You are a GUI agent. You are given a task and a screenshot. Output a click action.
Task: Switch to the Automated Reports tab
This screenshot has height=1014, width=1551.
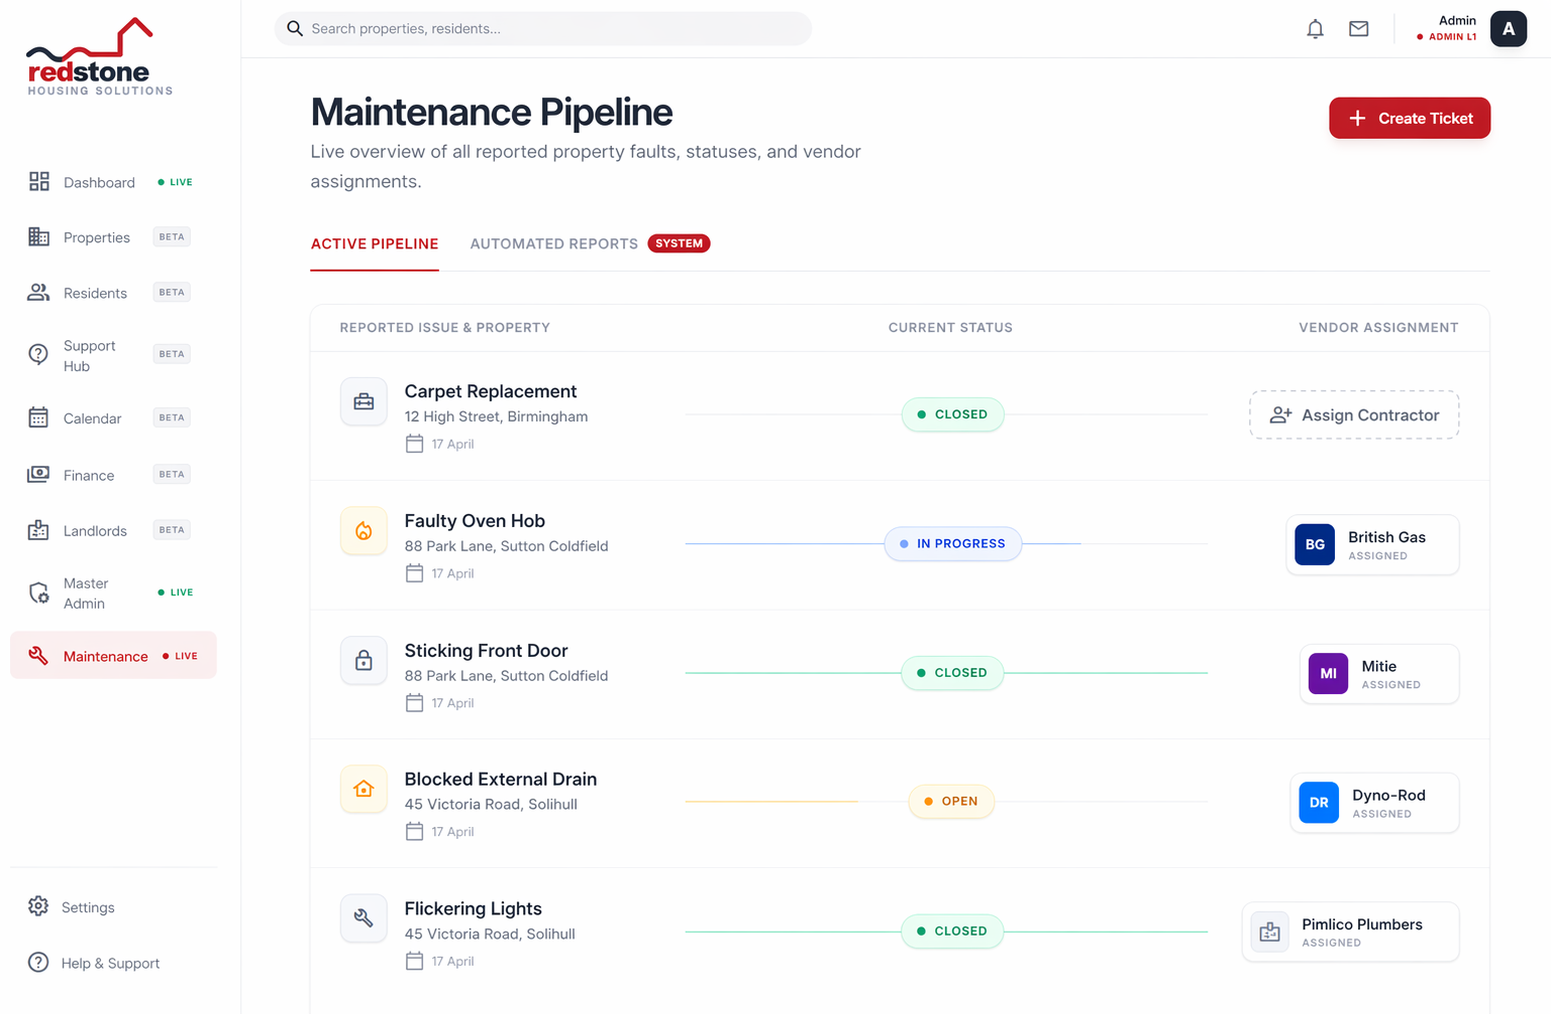[553, 243]
